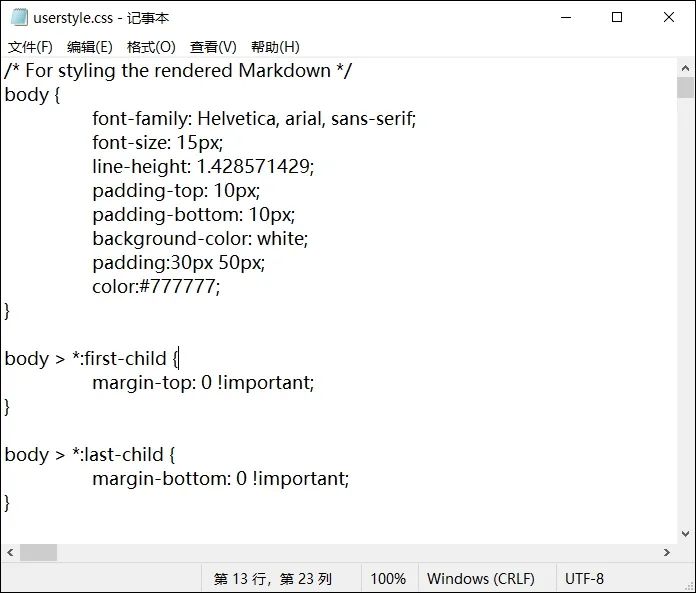Click the vertical scrollbar up arrow
The height and width of the screenshot is (593, 696).
click(686, 68)
